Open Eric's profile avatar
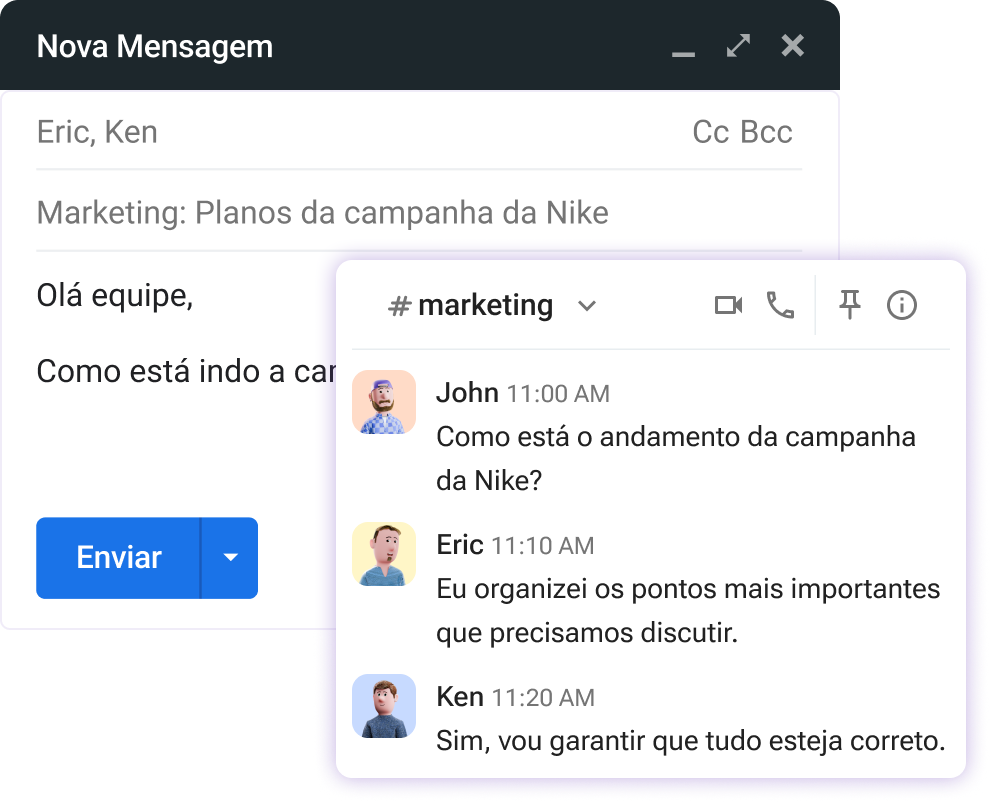The height and width of the screenshot is (802, 990). pyautogui.click(x=383, y=554)
